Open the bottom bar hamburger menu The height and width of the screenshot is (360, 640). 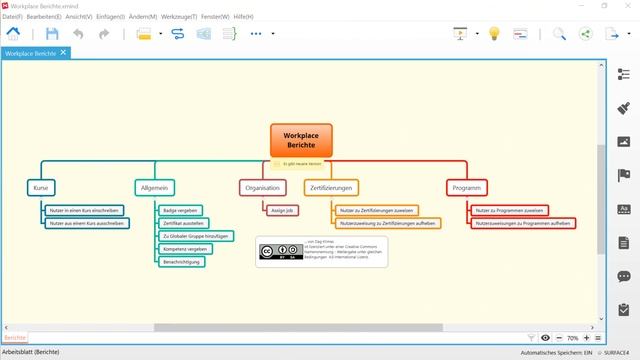point(598,338)
